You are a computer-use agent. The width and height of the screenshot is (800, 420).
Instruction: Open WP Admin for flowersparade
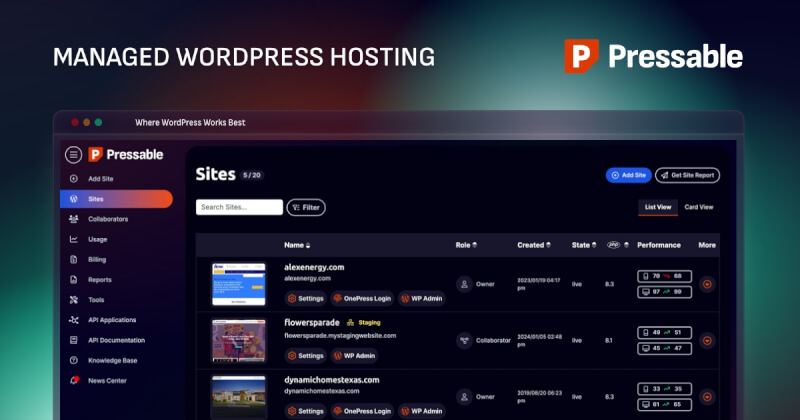pos(354,356)
